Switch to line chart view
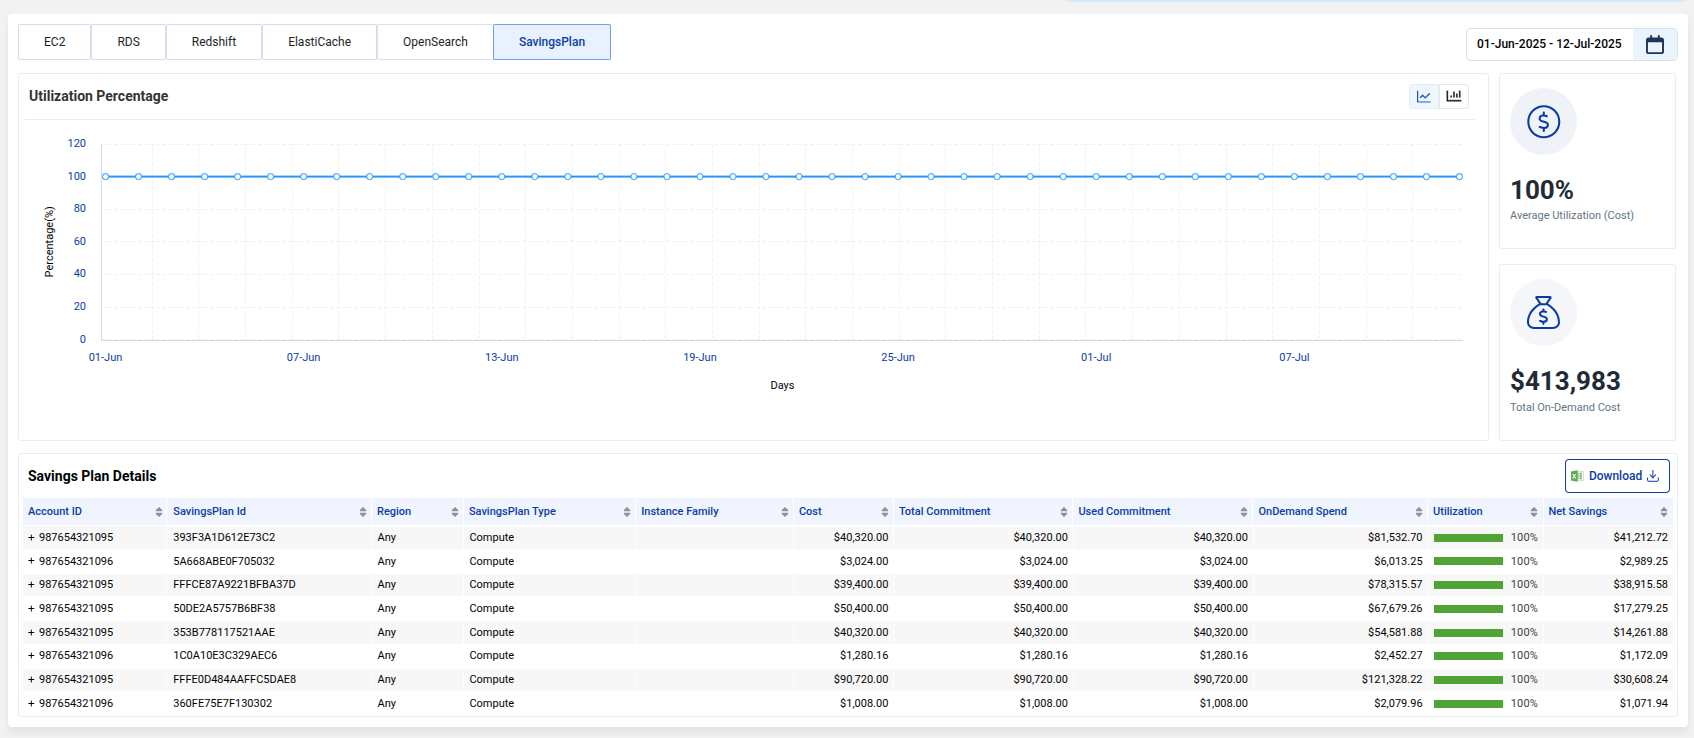1694x738 pixels. [1423, 97]
